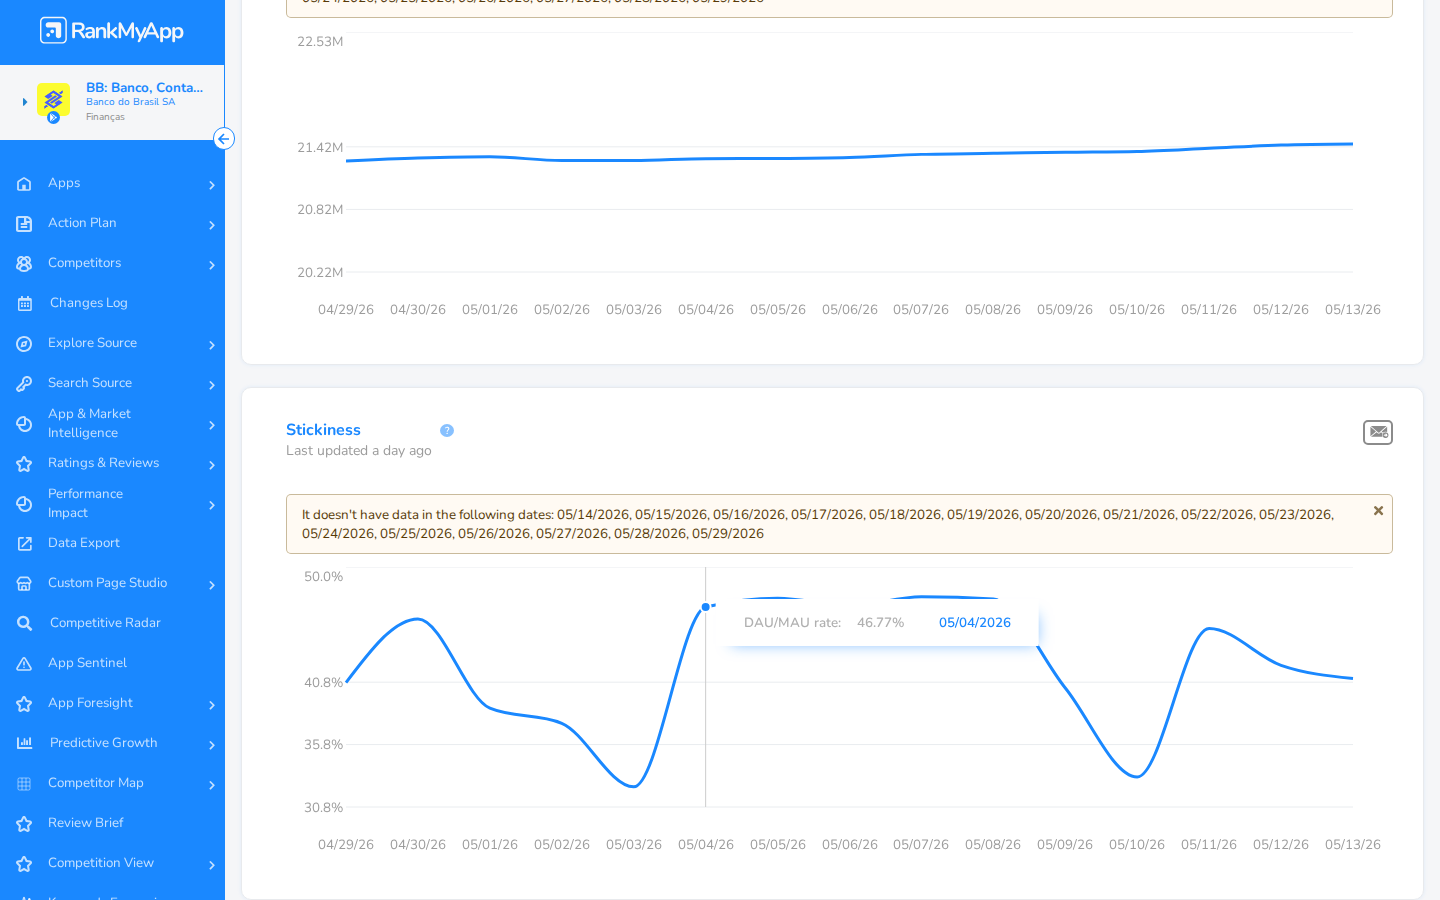Screen dimensions: 1440x900
Task: Select the App Foresight label
Action: click(x=90, y=703)
